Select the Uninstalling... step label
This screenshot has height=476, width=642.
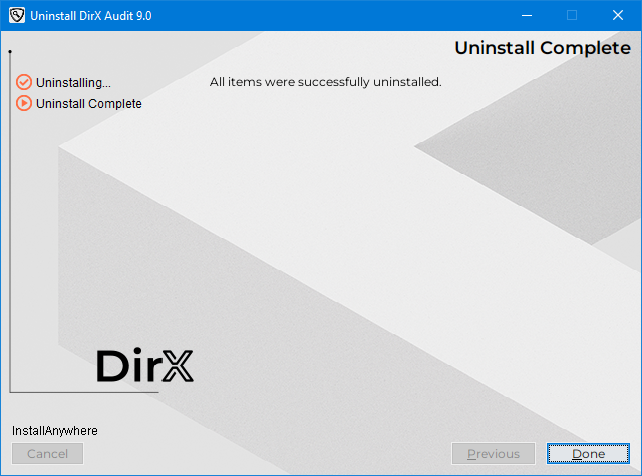pos(73,83)
